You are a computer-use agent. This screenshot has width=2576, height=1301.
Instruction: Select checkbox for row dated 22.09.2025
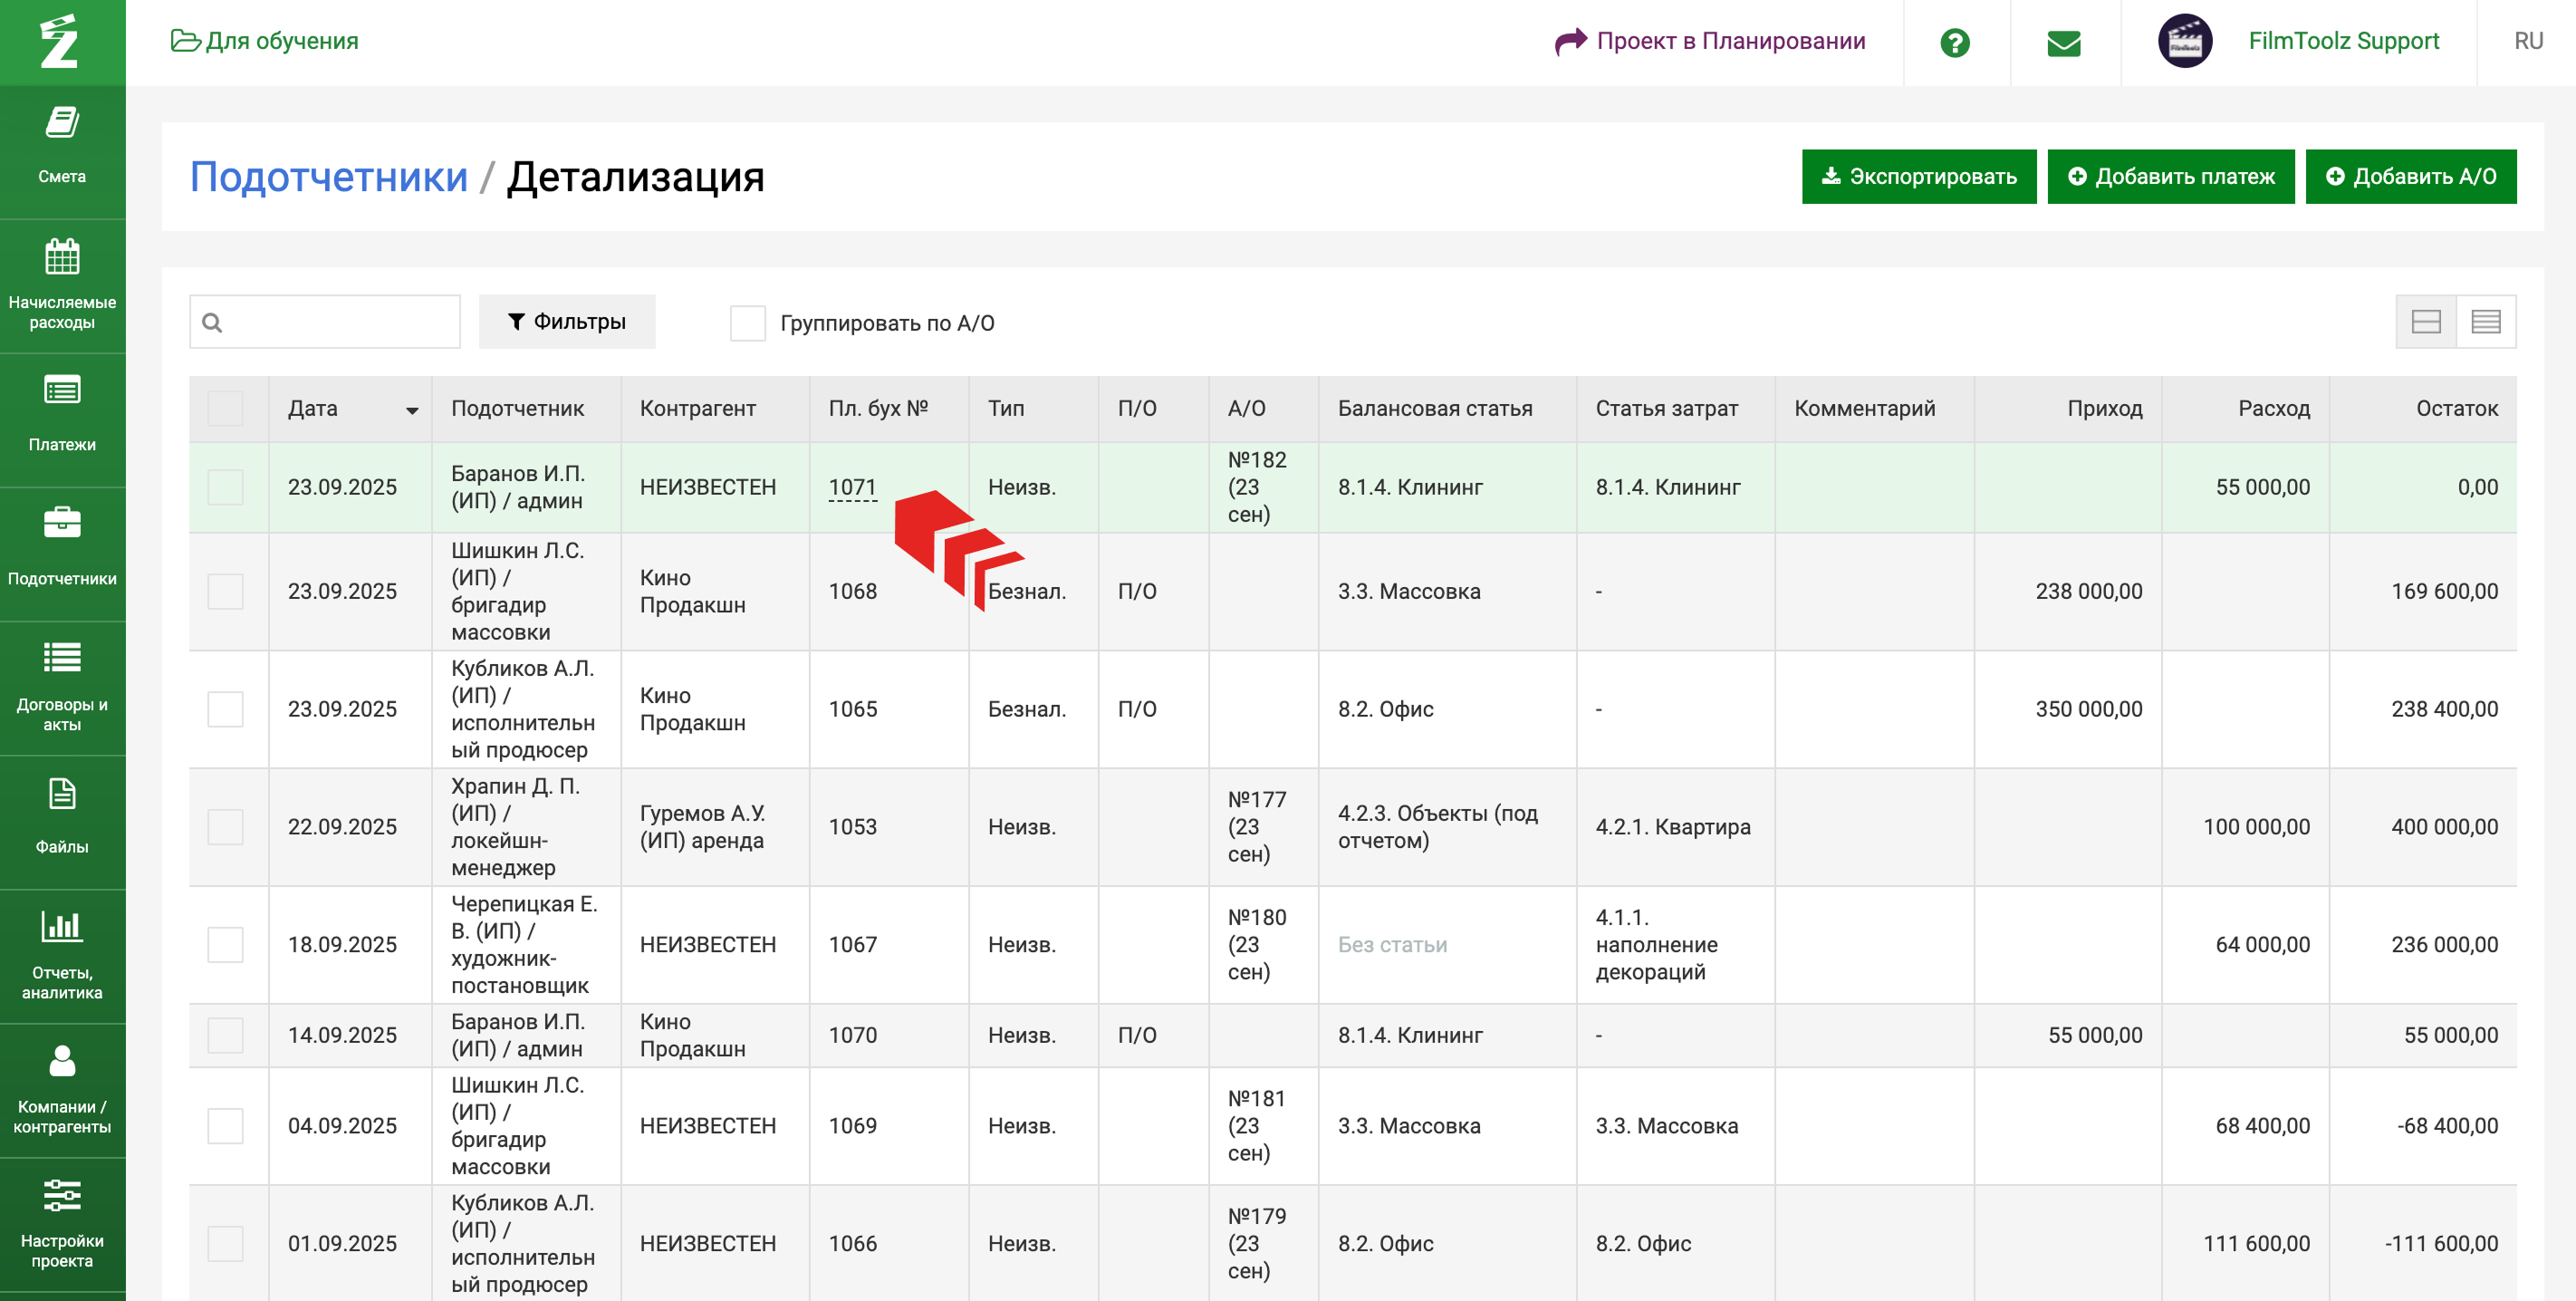(x=225, y=827)
